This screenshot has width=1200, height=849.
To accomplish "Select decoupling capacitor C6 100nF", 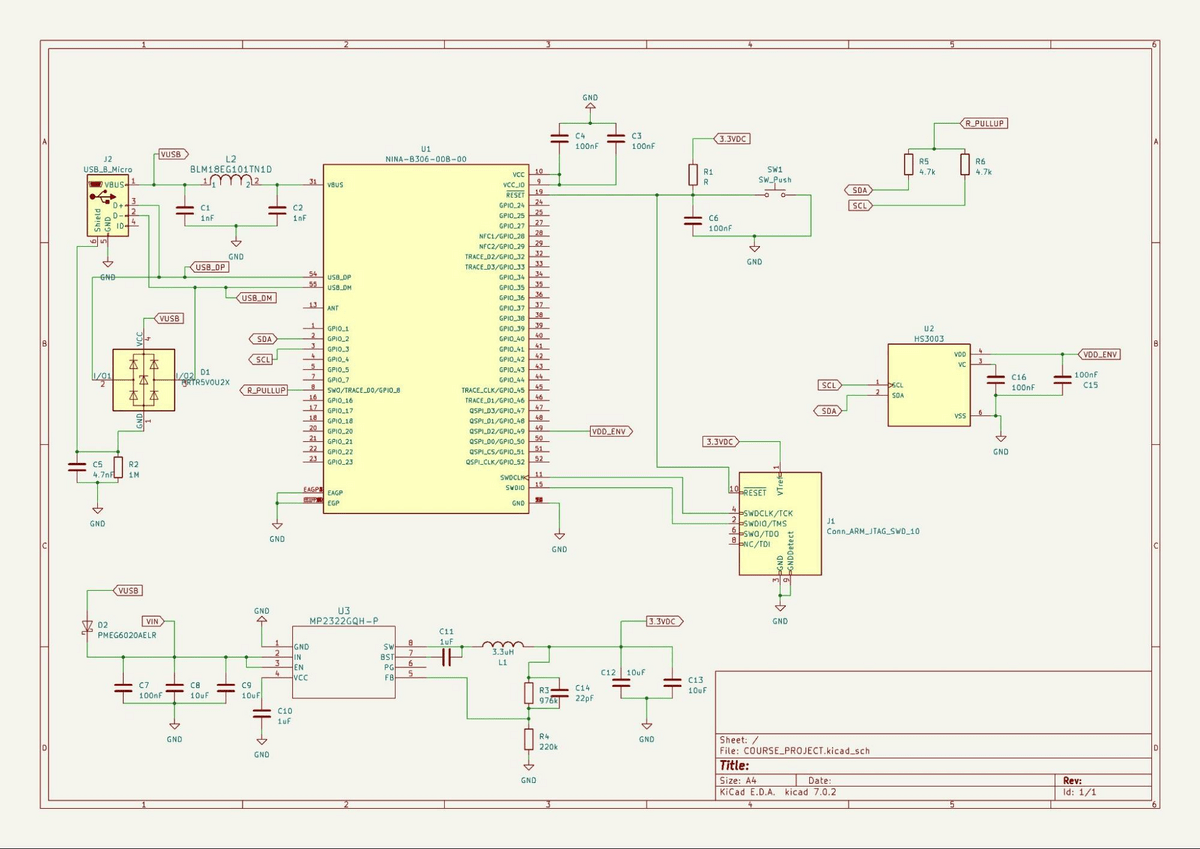I will pyautogui.click(x=695, y=222).
